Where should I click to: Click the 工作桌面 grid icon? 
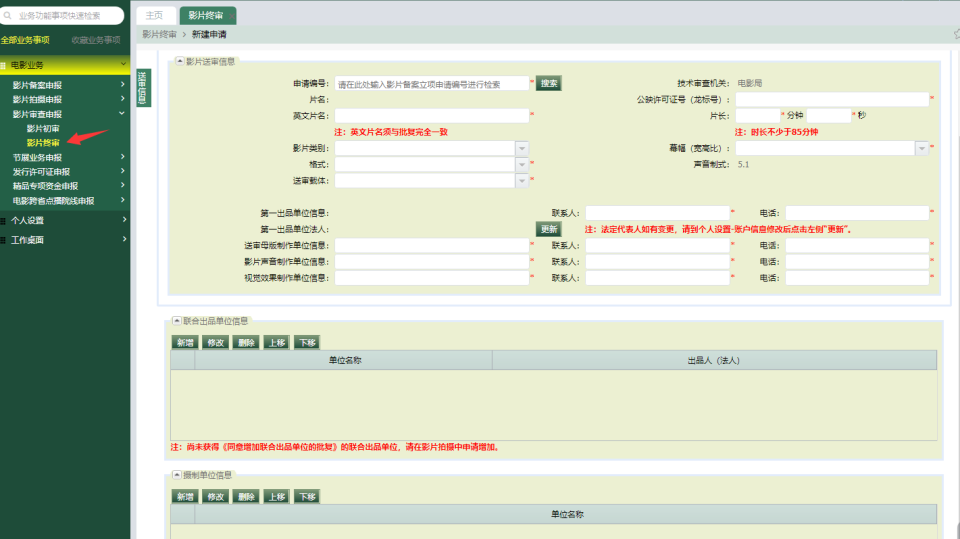[3, 240]
